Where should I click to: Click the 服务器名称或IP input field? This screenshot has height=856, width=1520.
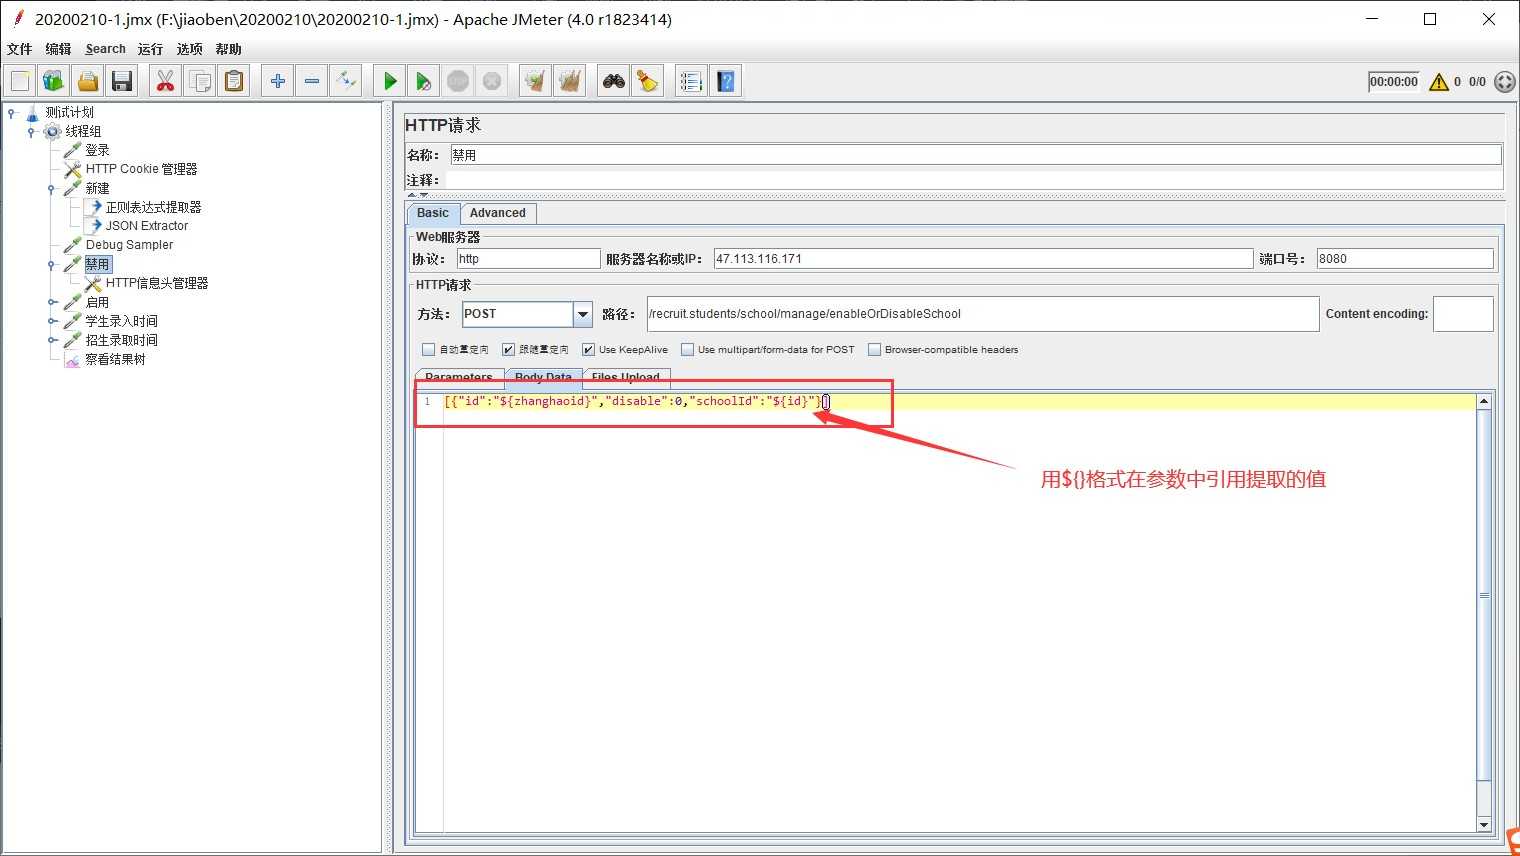983,259
